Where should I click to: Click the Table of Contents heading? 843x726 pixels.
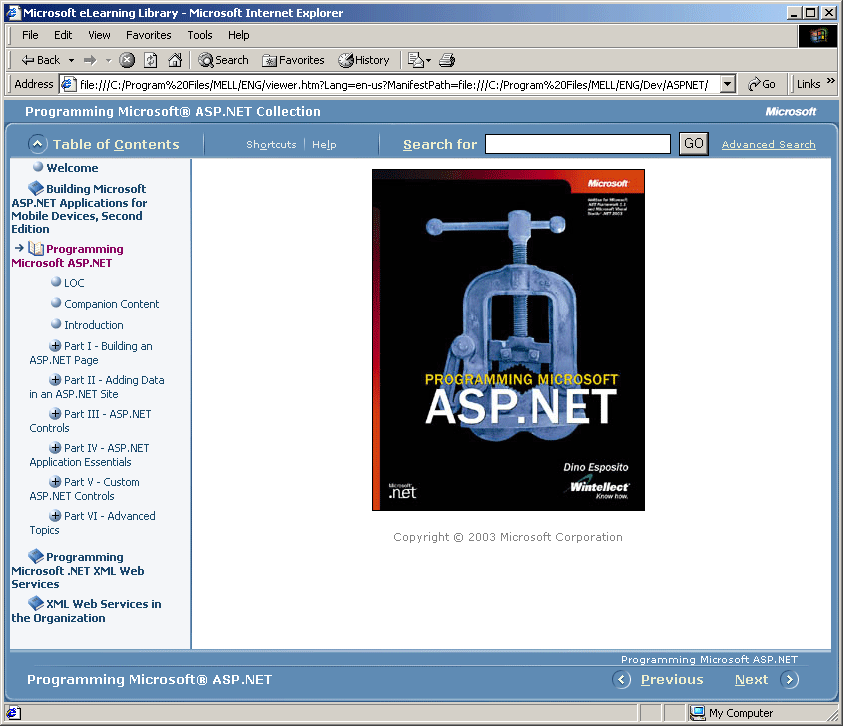[116, 144]
